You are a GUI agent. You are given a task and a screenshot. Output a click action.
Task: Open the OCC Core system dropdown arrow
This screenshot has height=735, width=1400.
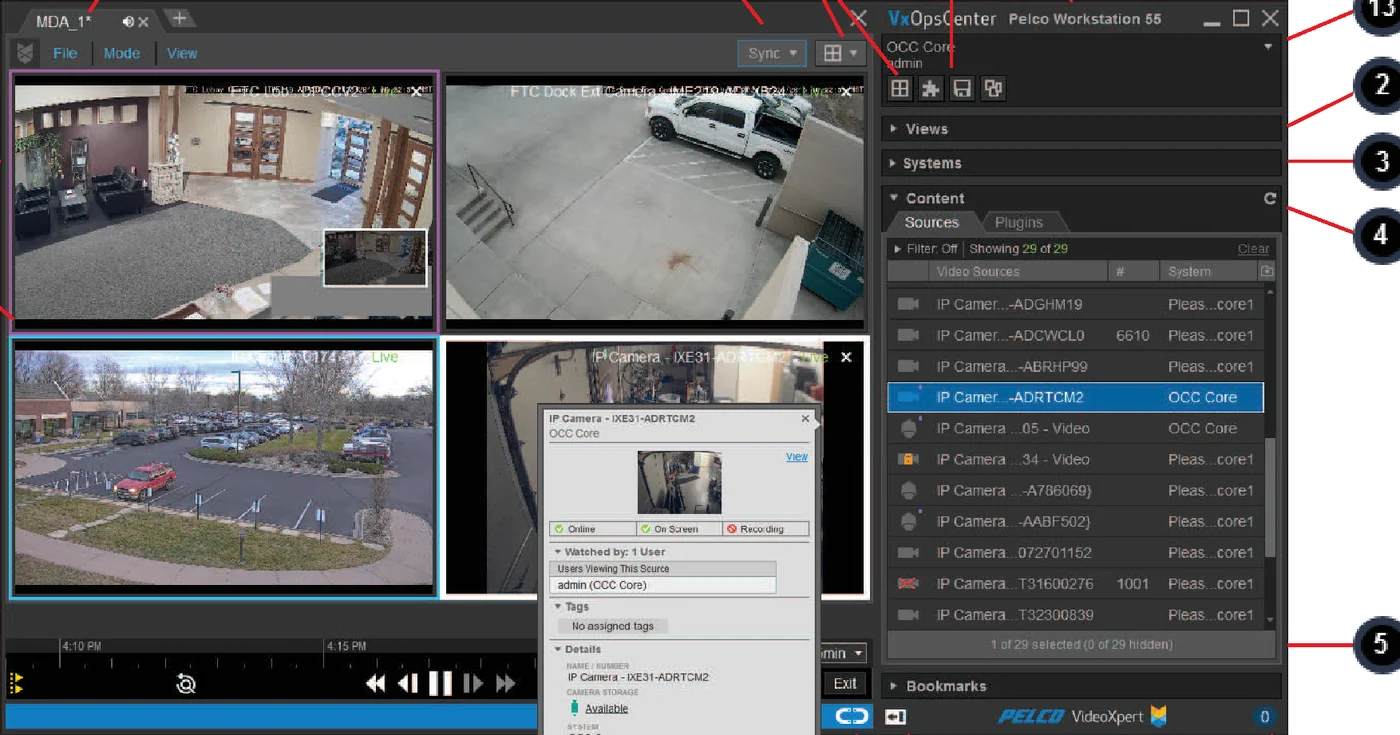click(x=1268, y=47)
